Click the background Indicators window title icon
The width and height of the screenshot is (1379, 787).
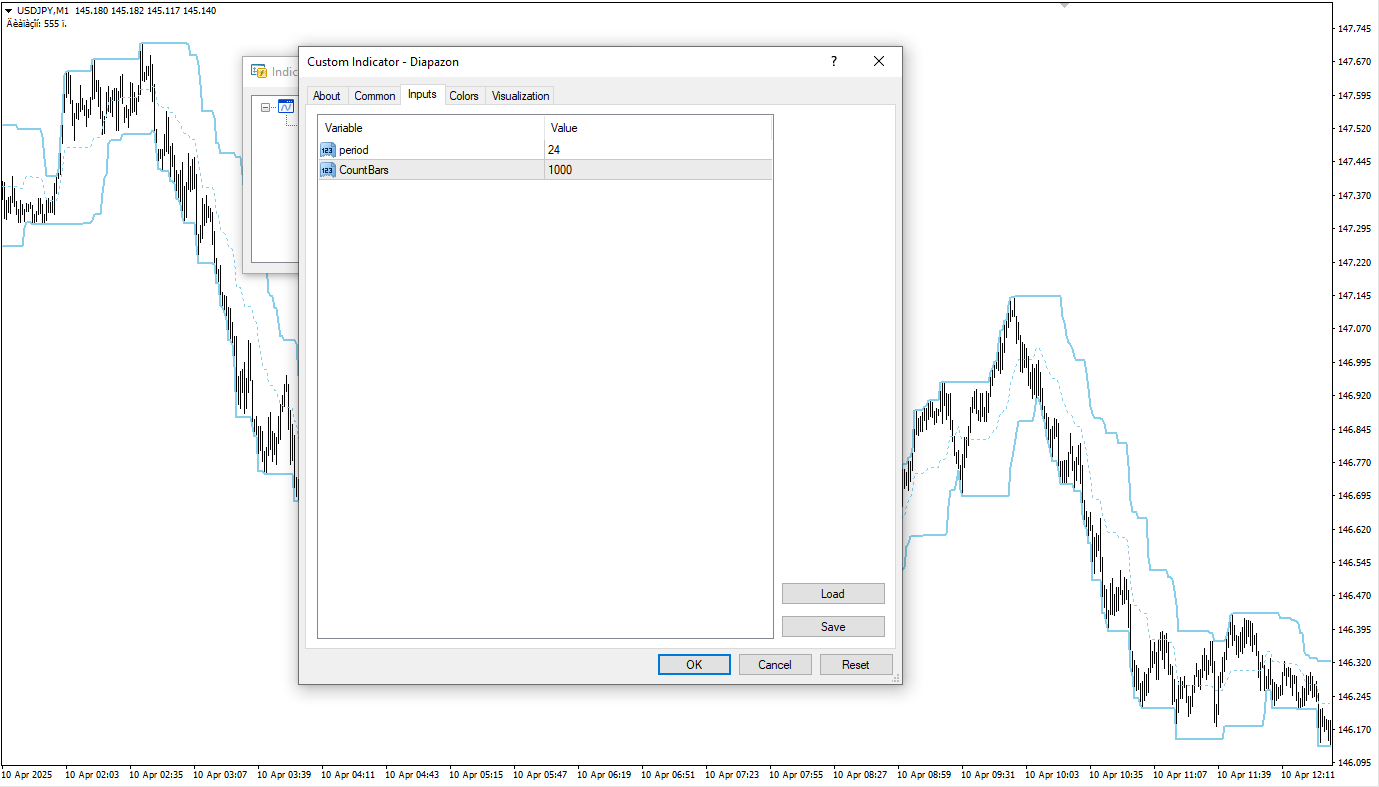click(259, 72)
